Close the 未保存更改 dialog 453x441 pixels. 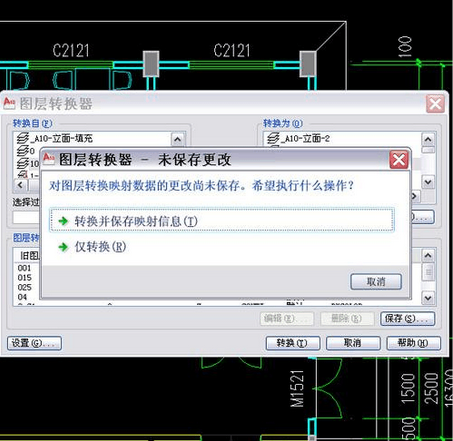click(399, 160)
